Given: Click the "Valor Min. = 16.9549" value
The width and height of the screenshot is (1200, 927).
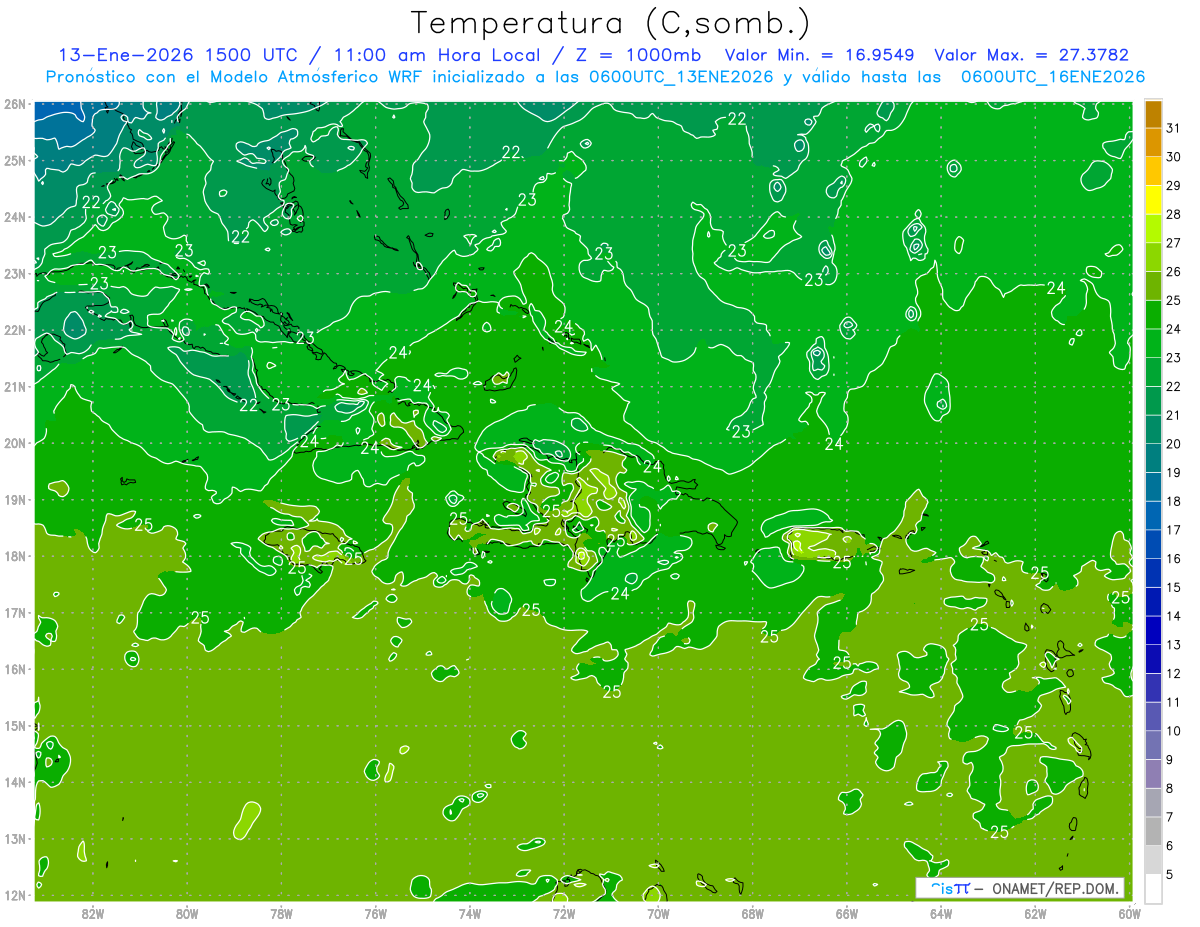Looking at the screenshot, I should 820,55.
